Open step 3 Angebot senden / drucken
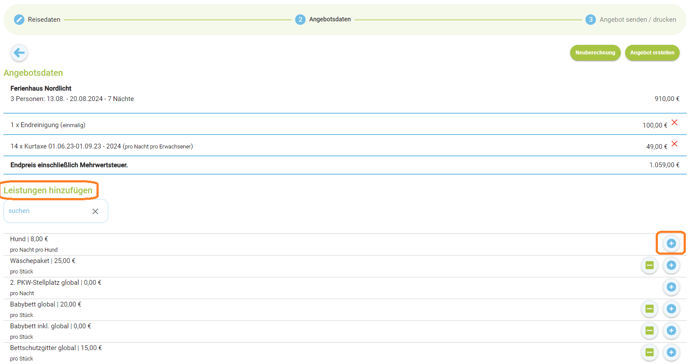Viewport: 688px width, 364px height. pos(631,19)
